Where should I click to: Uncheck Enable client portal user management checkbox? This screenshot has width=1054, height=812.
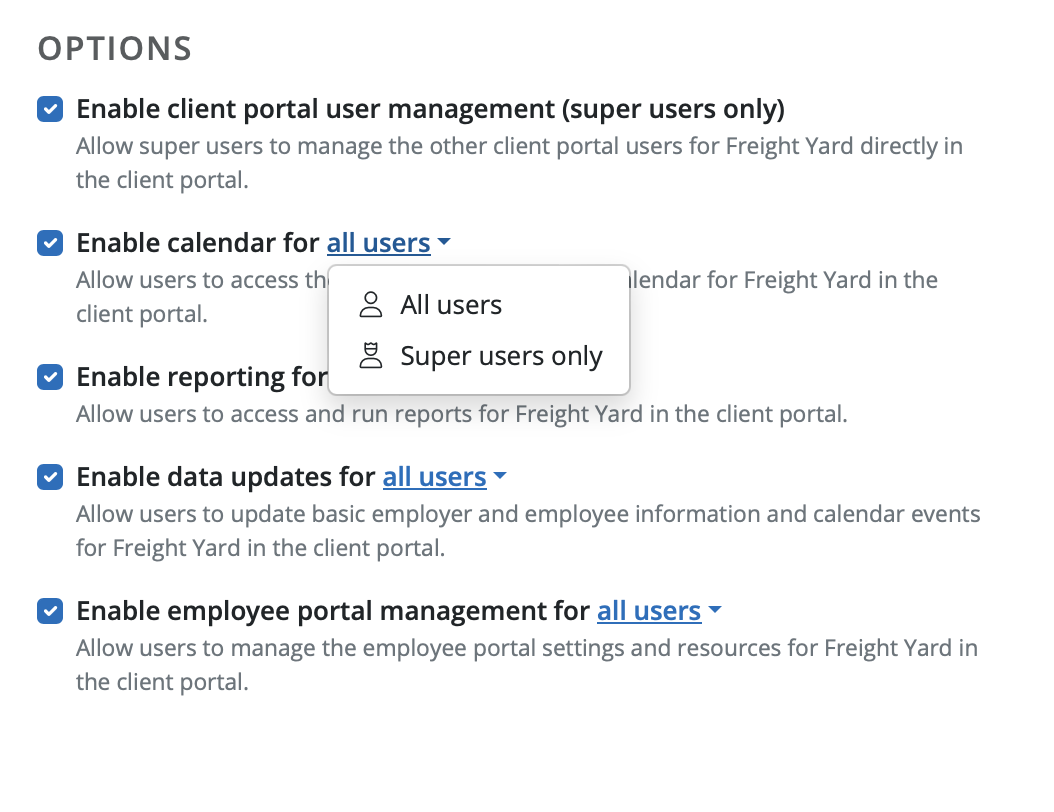(x=50, y=109)
